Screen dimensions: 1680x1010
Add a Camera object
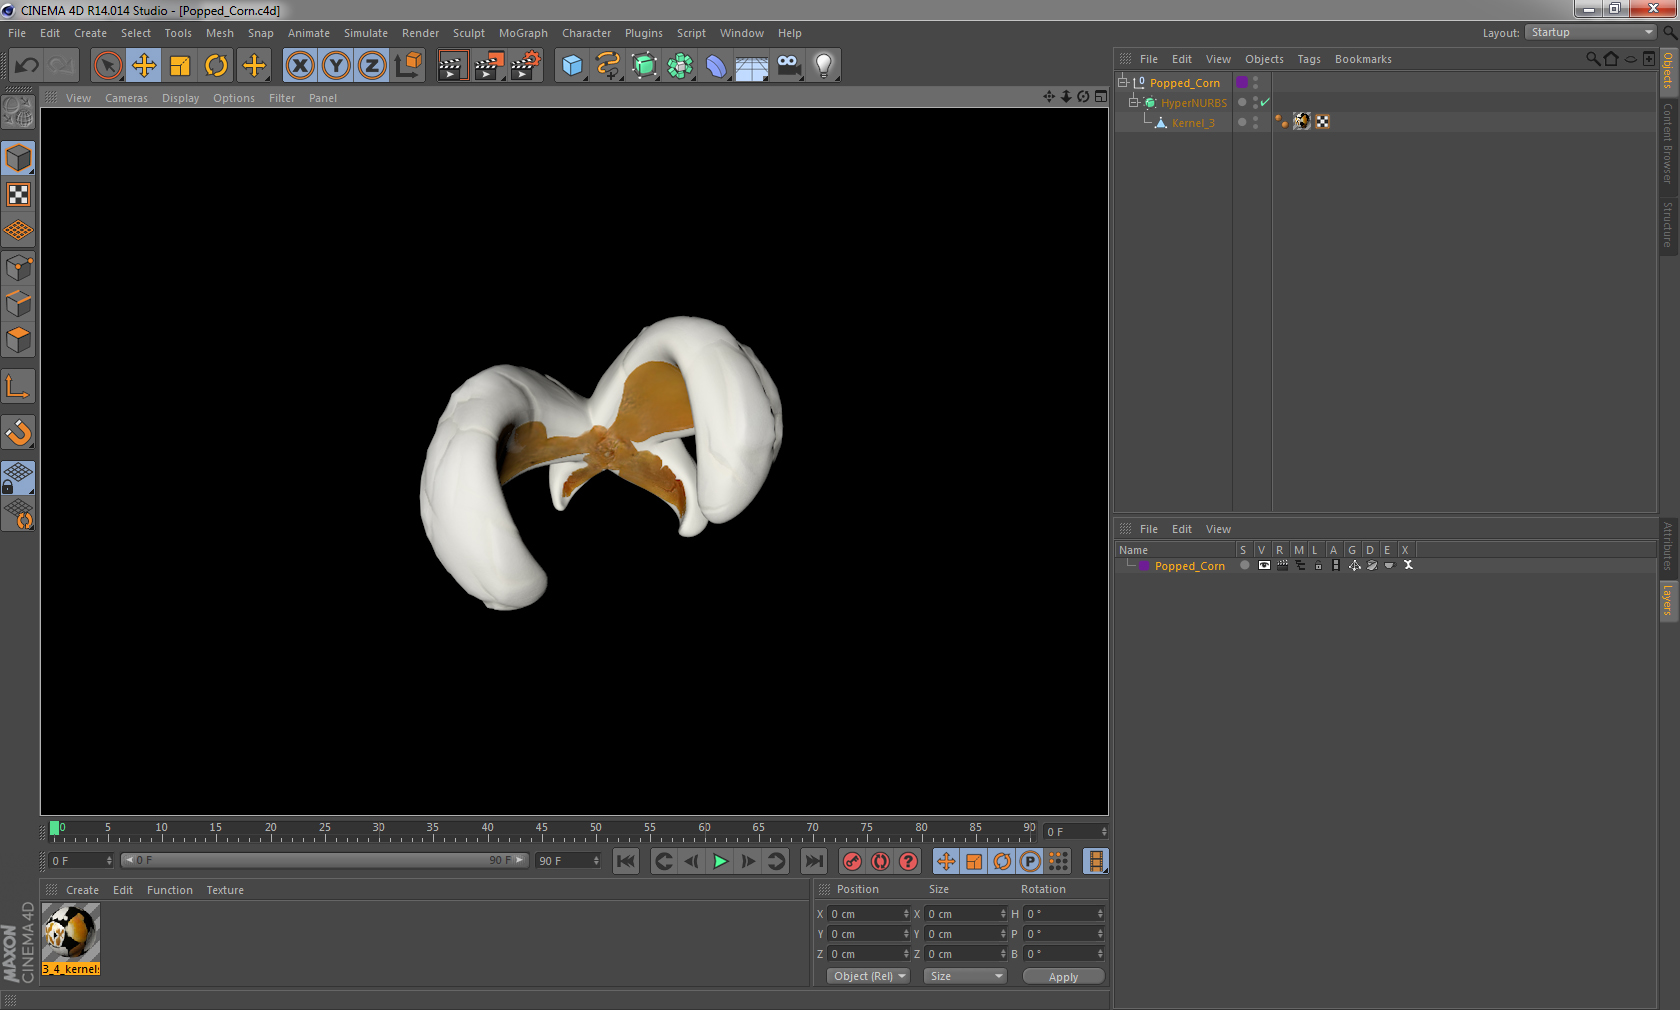(788, 66)
